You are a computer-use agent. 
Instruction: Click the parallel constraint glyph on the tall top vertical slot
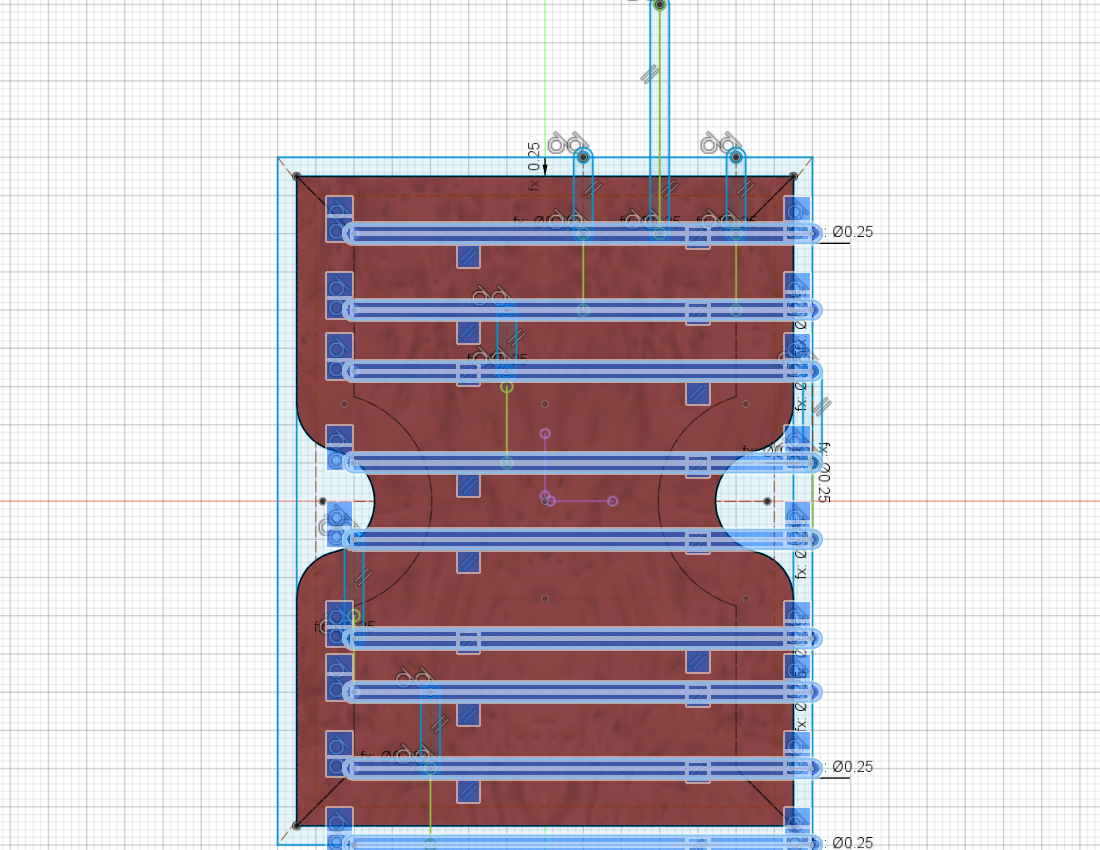click(x=650, y=74)
